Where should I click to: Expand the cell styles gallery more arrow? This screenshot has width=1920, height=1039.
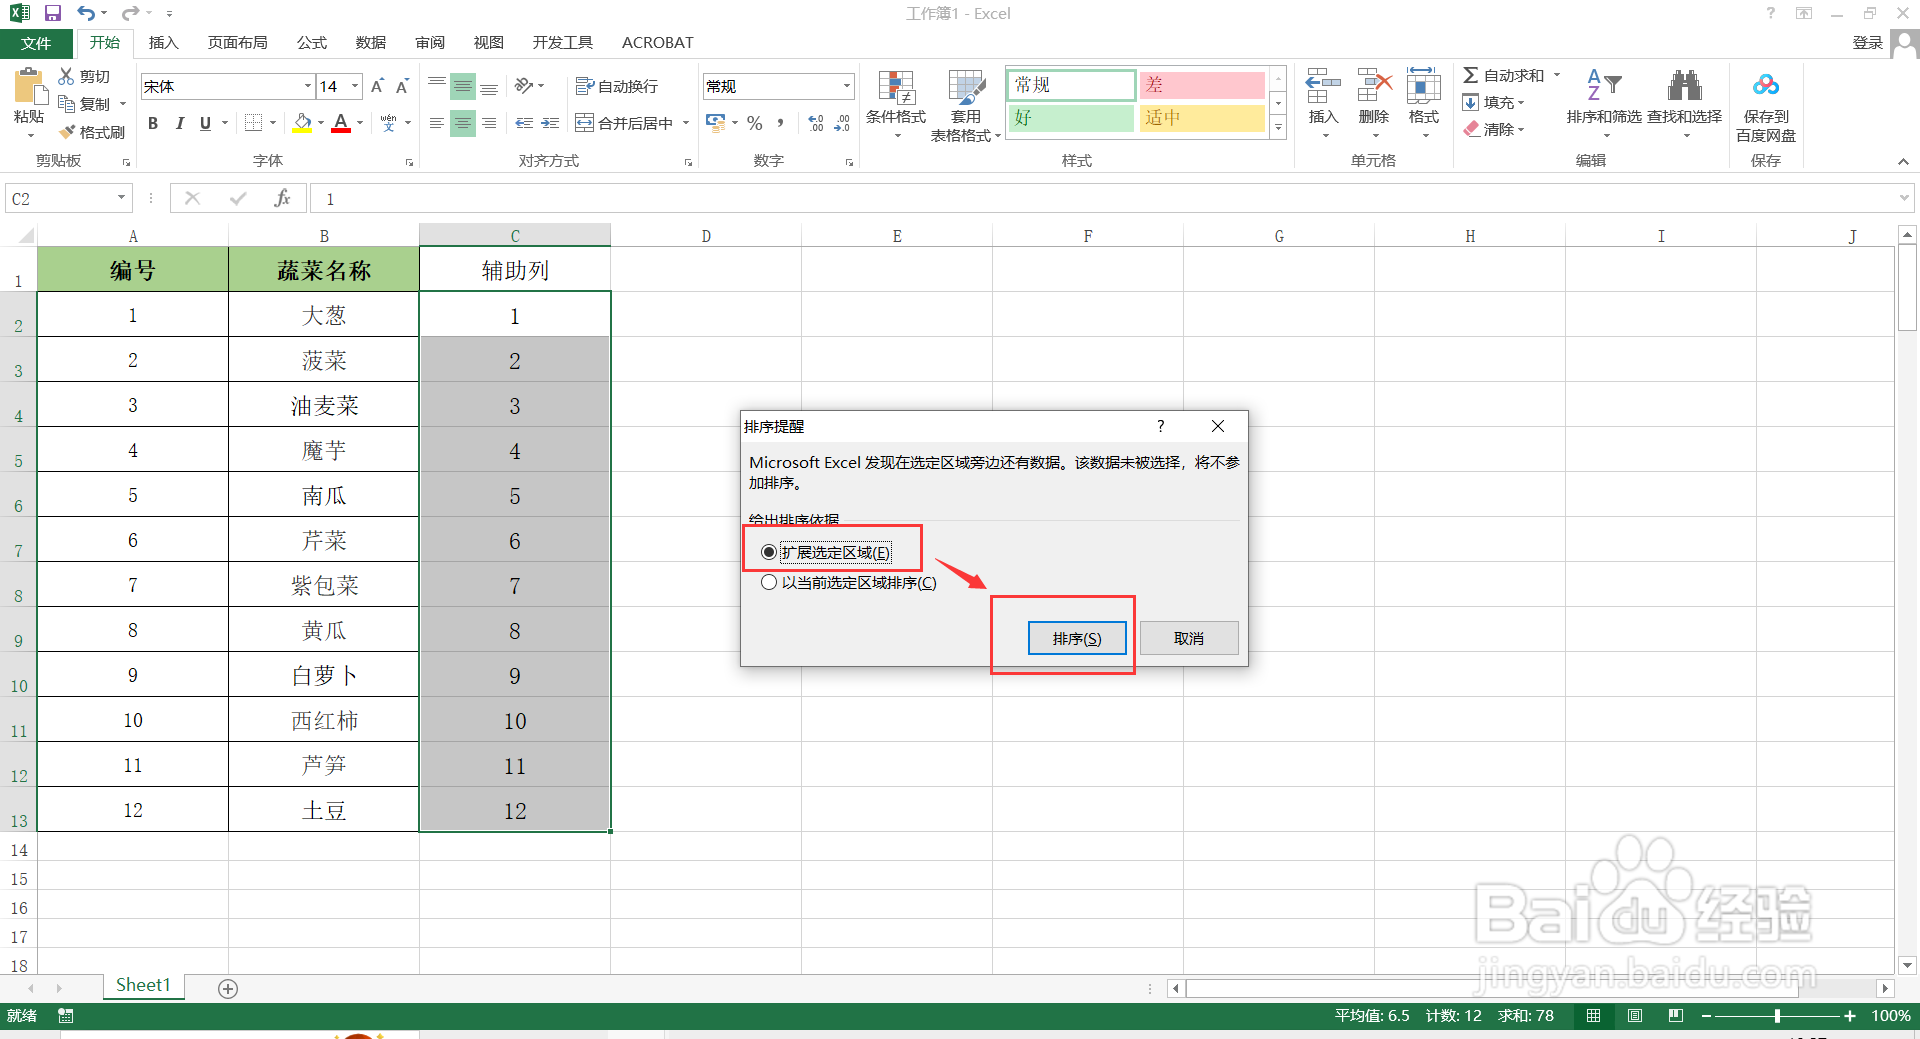click(x=1278, y=128)
